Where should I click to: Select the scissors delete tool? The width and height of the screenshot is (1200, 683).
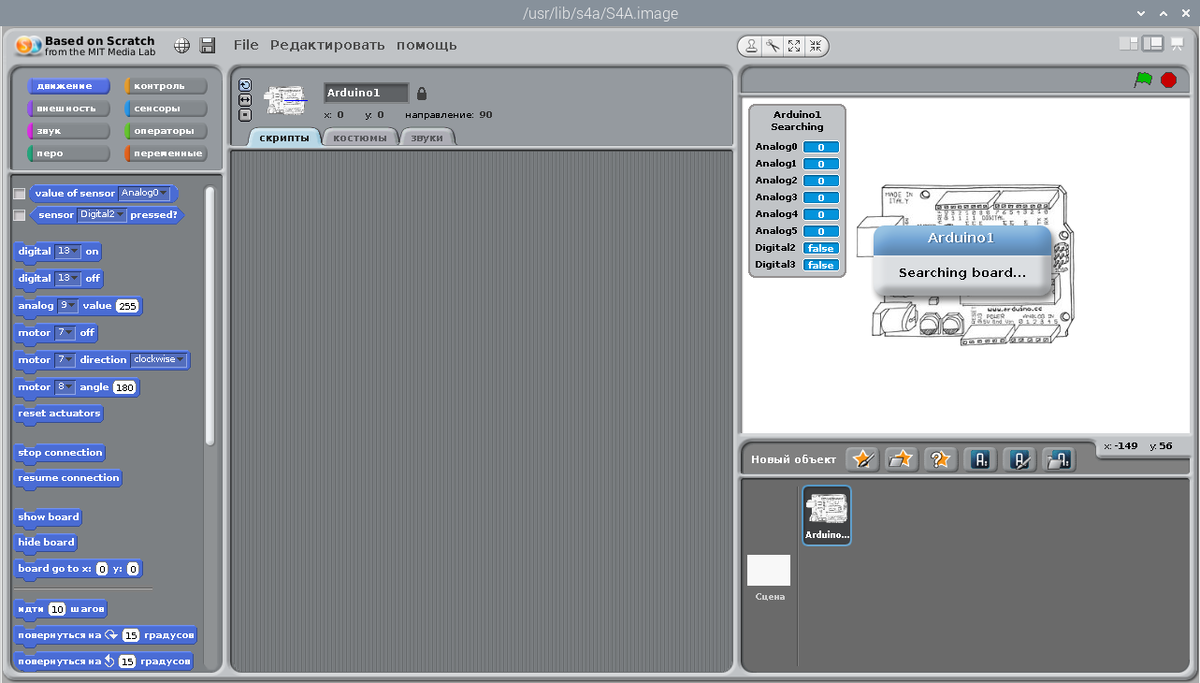pos(773,45)
